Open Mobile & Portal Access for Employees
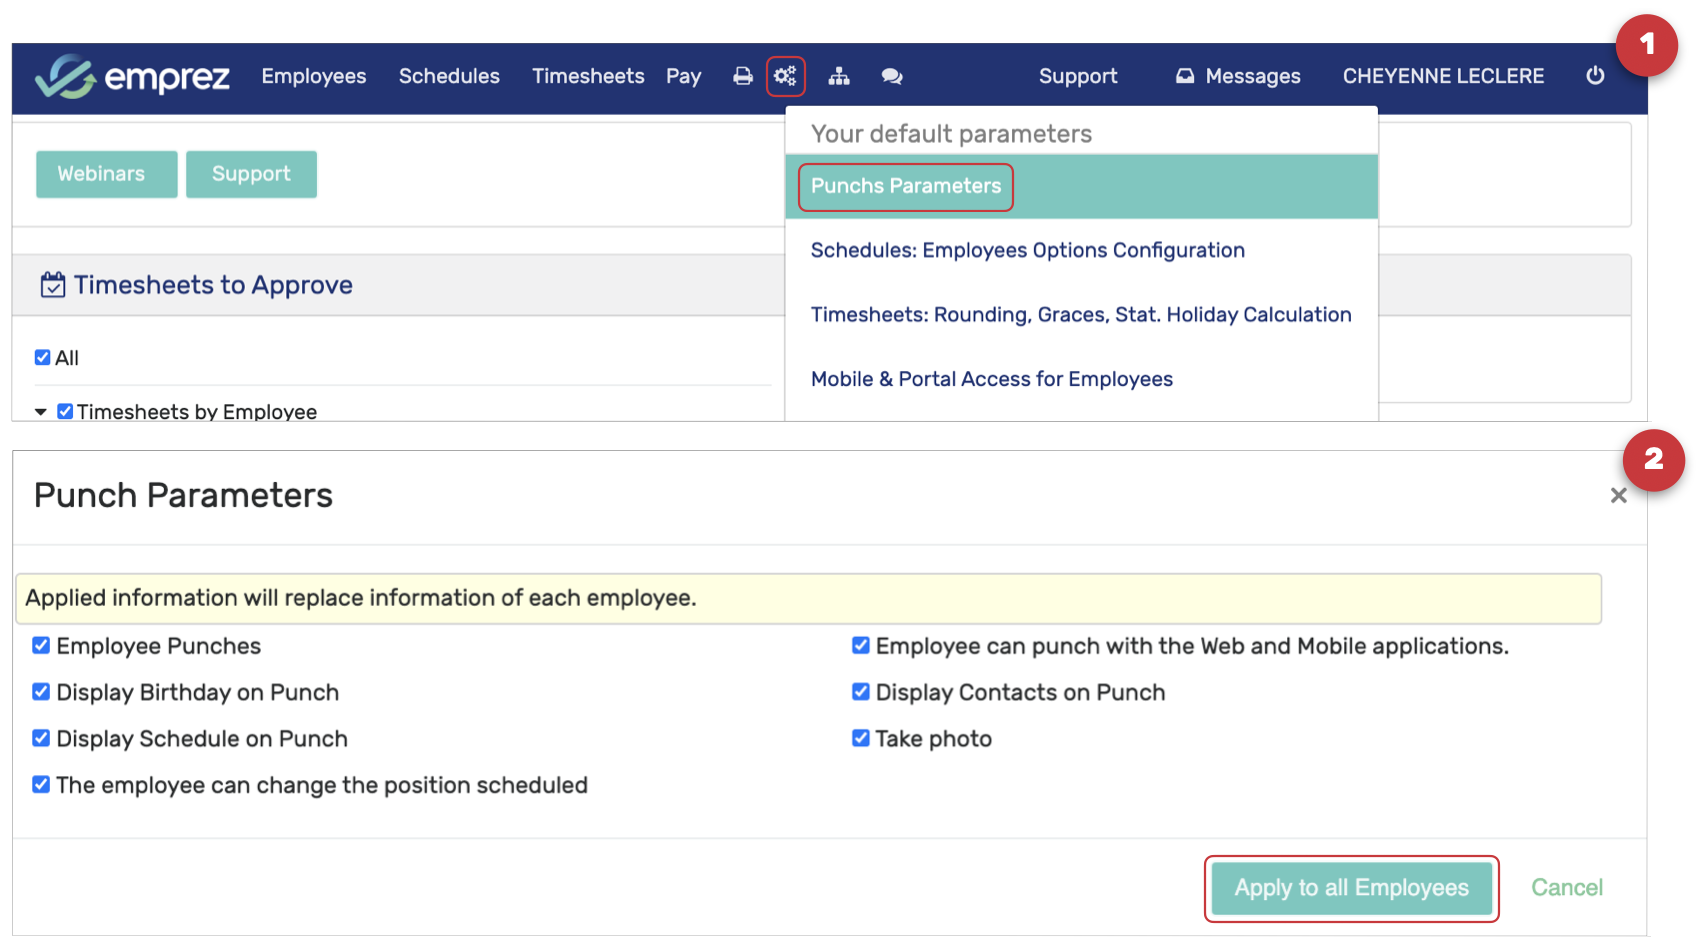This screenshot has height=950, width=1698. coord(991,379)
